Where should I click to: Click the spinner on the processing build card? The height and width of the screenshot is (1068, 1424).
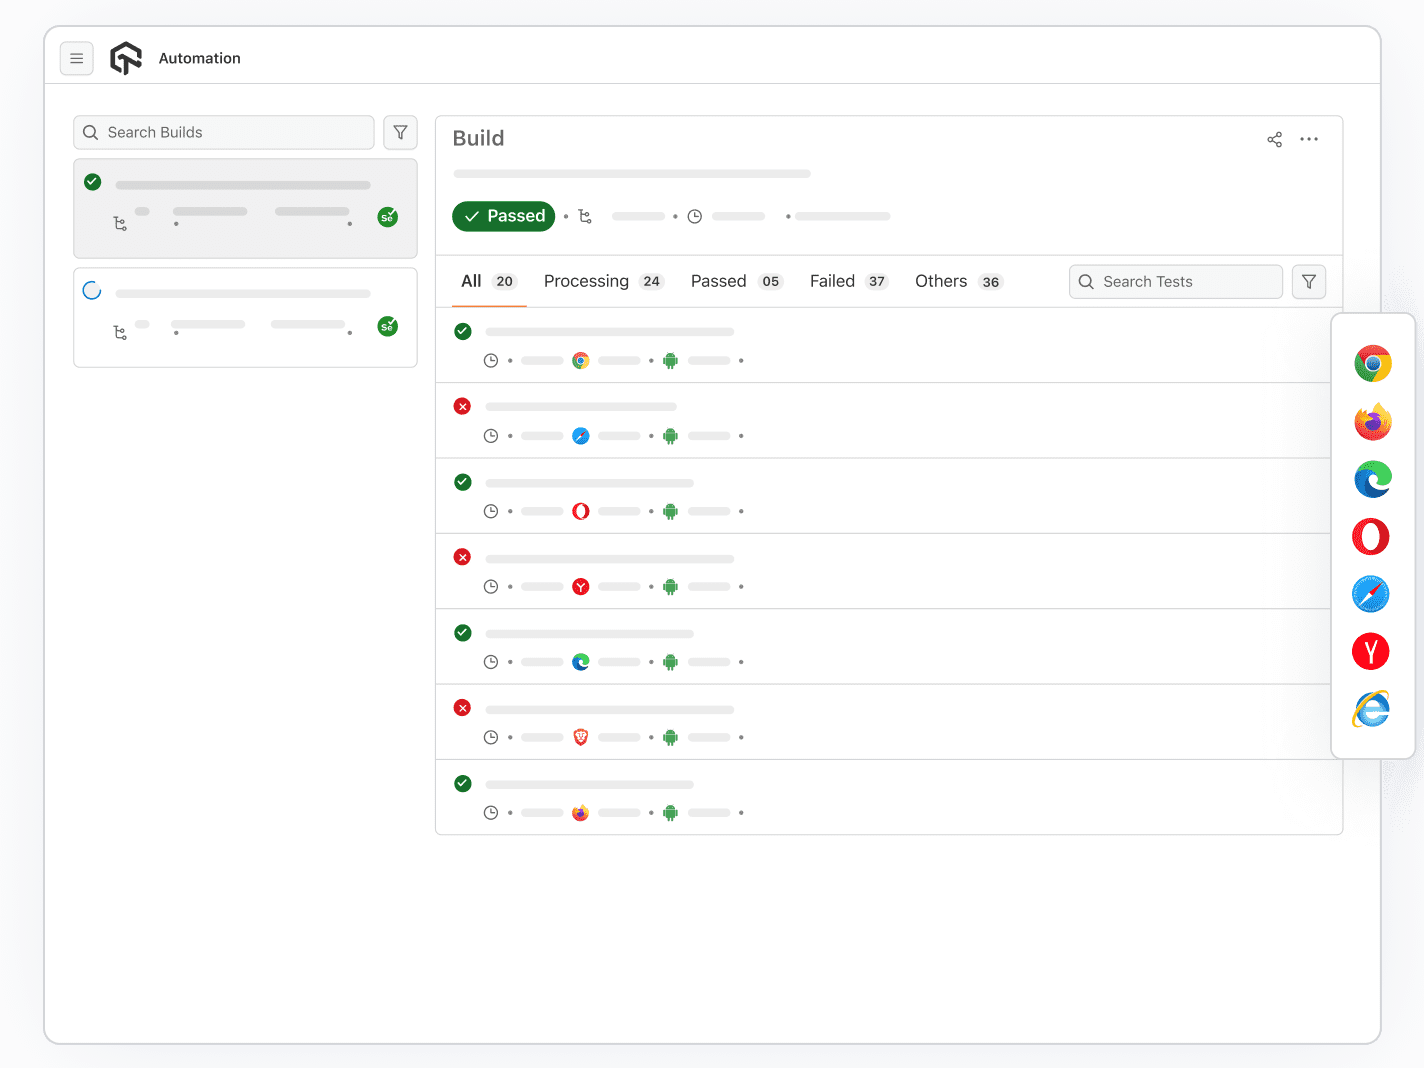(x=92, y=289)
